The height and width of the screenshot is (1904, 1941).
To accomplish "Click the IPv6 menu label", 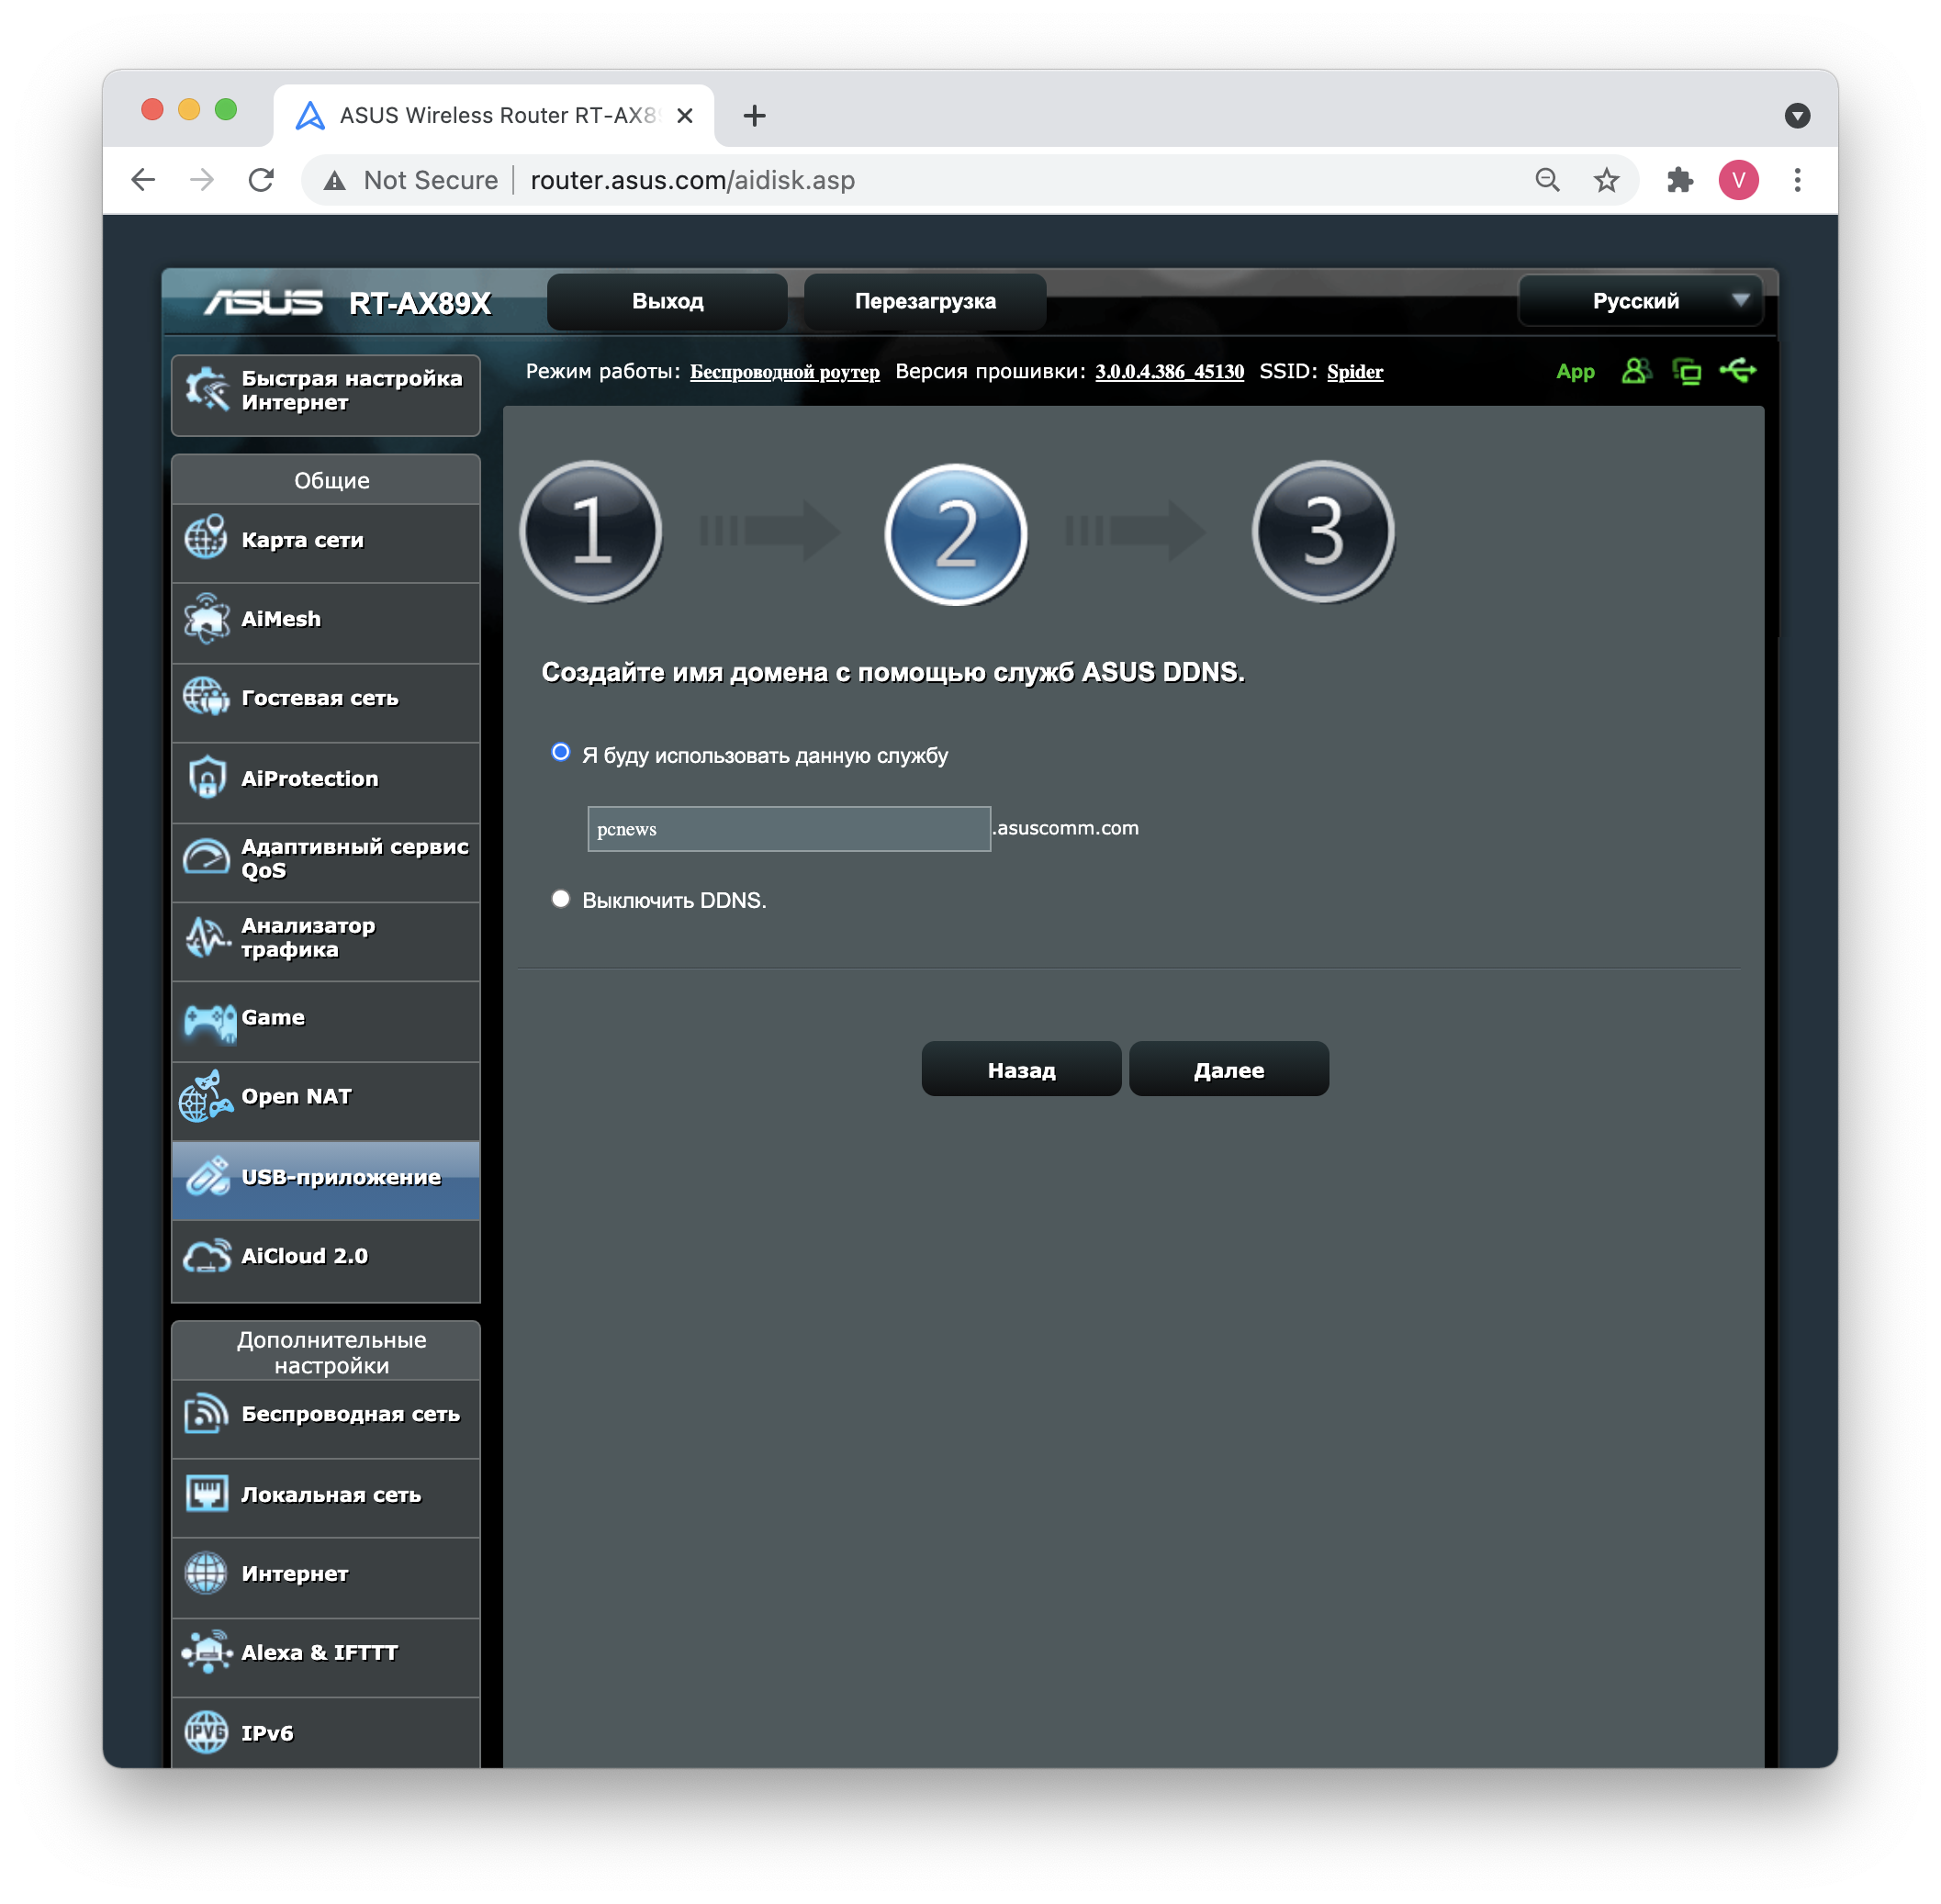I will coord(267,1733).
